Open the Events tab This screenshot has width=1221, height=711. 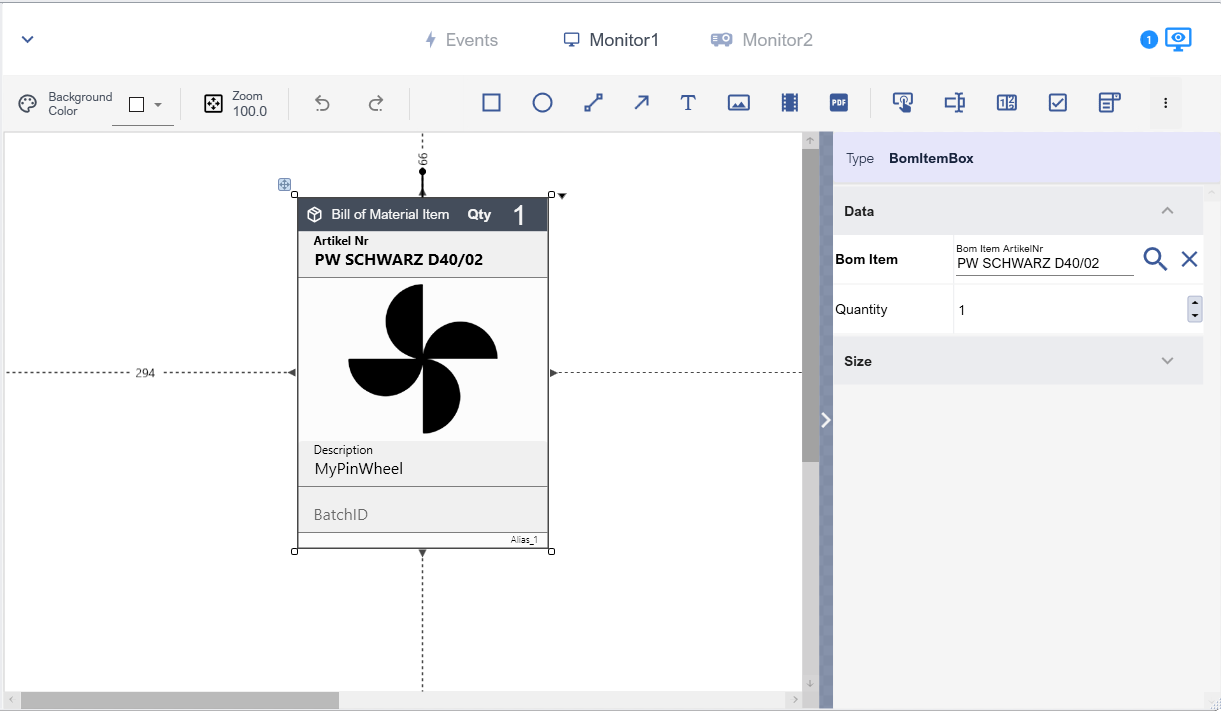[x=461, y=40]
